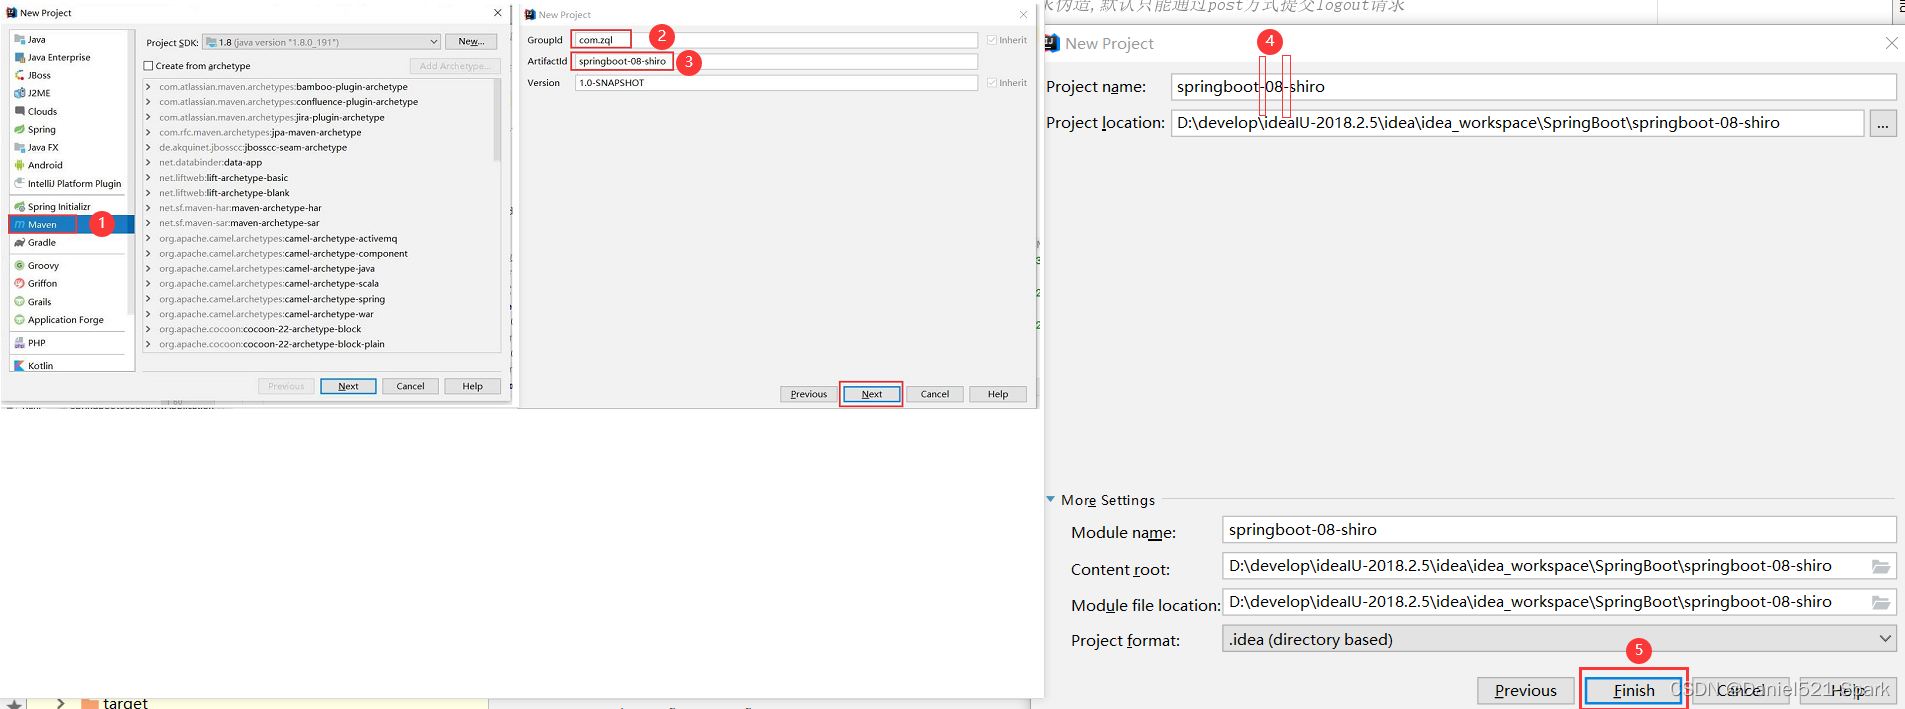Screen dimensions: 1905x709
Task: Click Cancel in GroupId dialog
Action: [x=935, y=394]
